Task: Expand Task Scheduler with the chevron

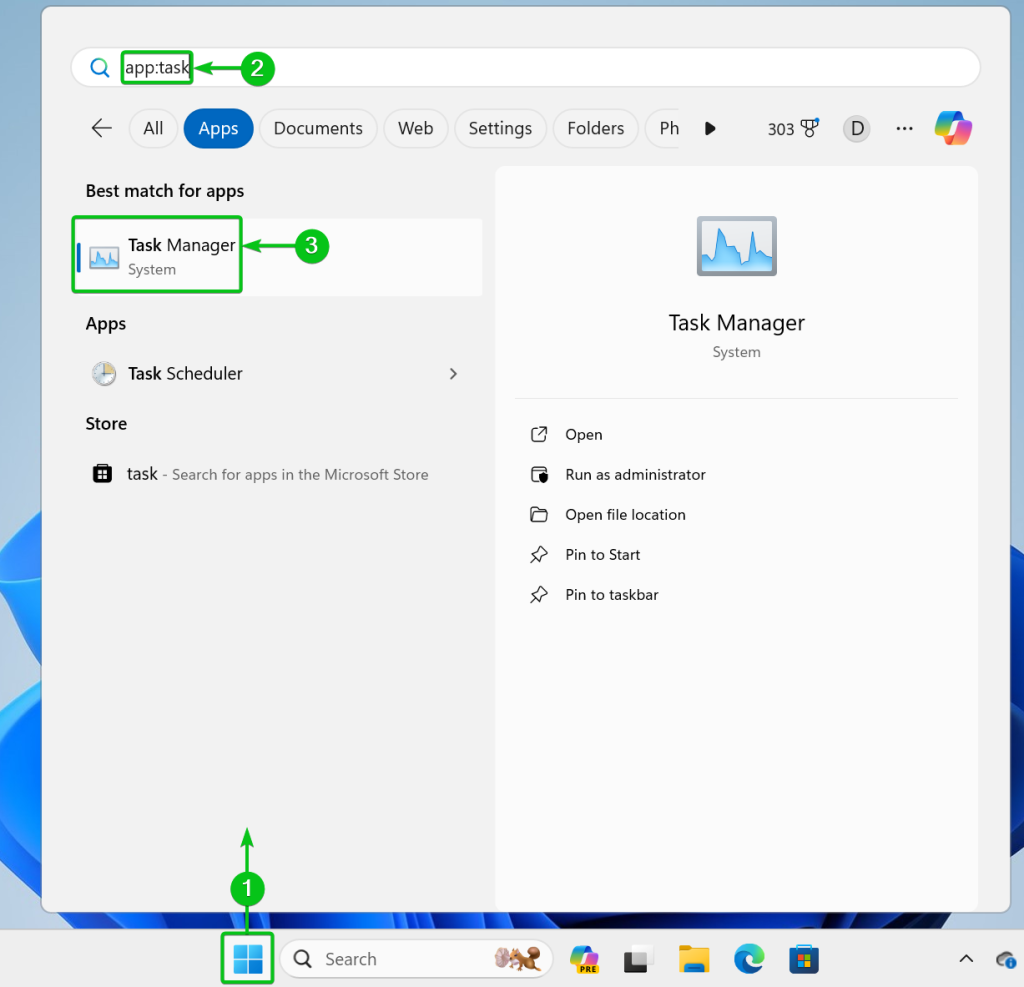Action: pyautogui.click(x=453, y=373)
